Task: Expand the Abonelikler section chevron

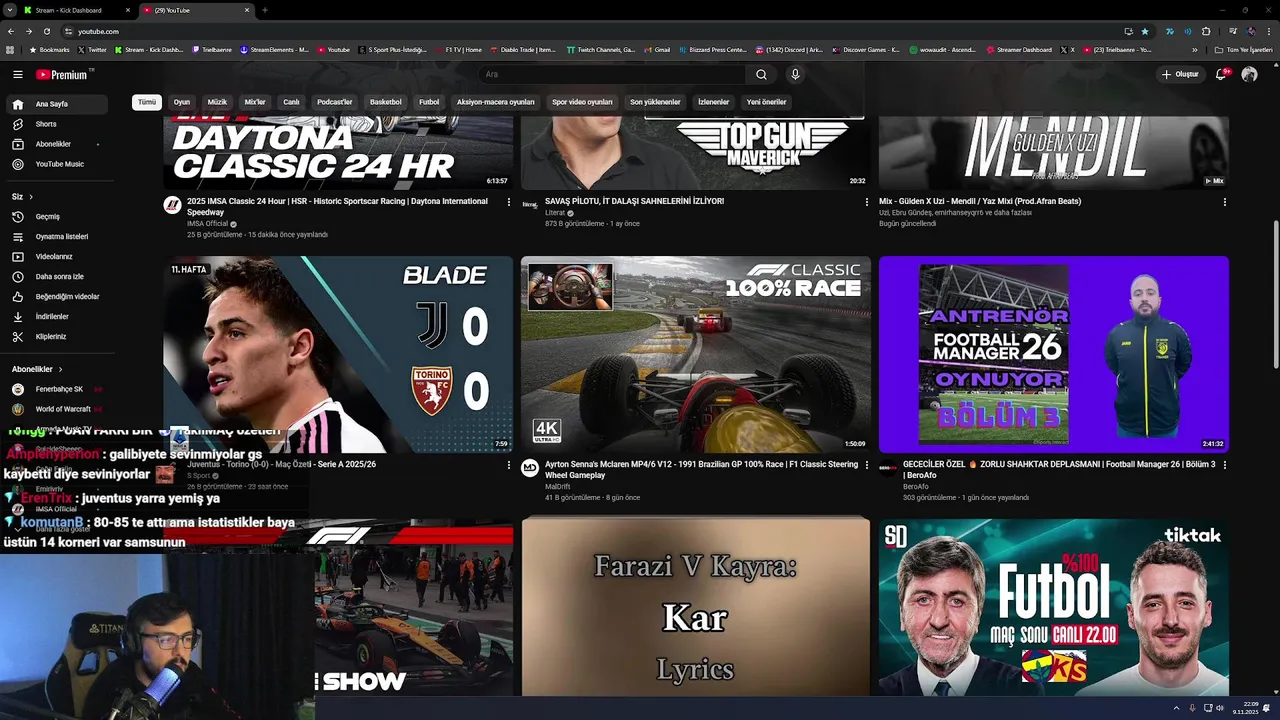Action: tap(61, 369)
